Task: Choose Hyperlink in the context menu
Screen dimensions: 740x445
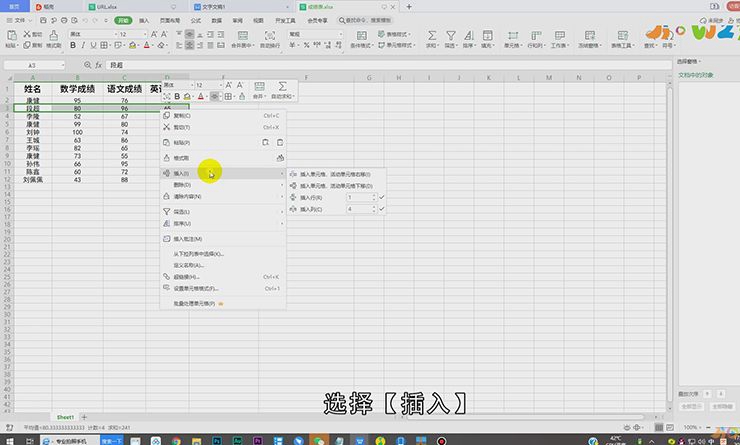Action: point(224,277)
